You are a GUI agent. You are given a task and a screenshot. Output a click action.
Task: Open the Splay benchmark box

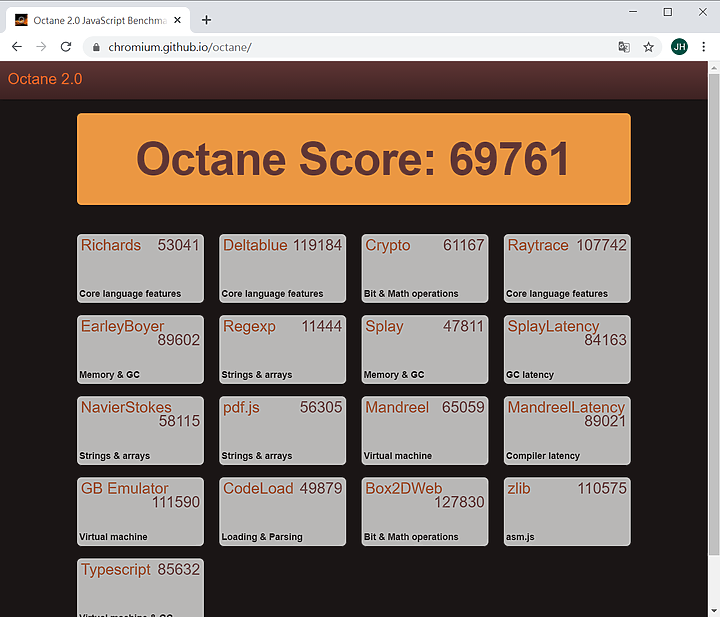click(425, 349)
